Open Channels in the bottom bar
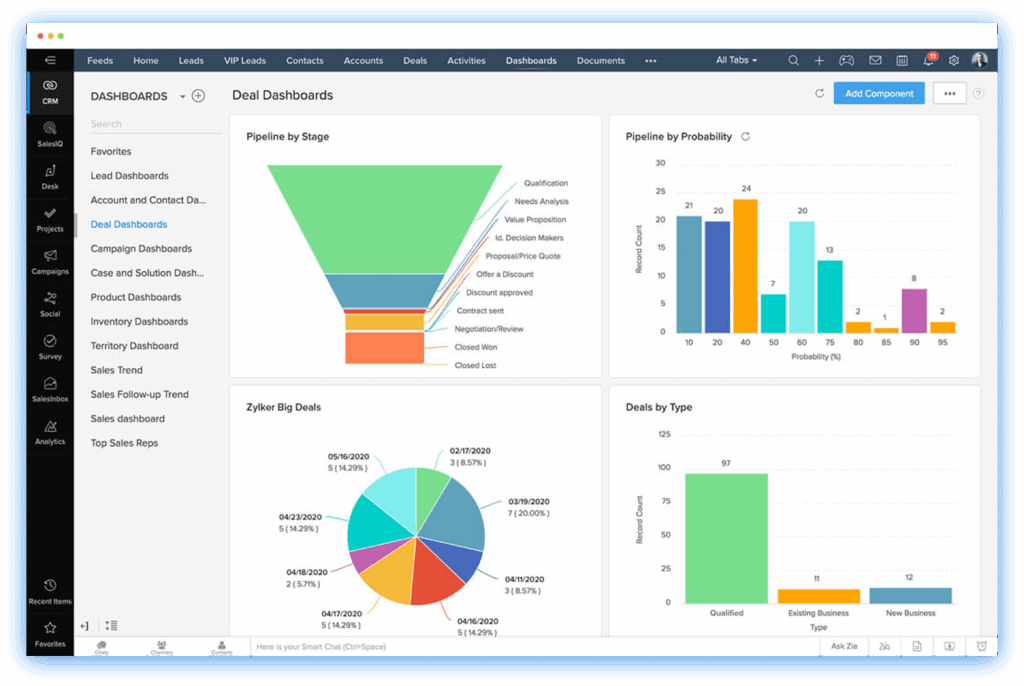This screenshot has width=1024, height=686. 161,647
